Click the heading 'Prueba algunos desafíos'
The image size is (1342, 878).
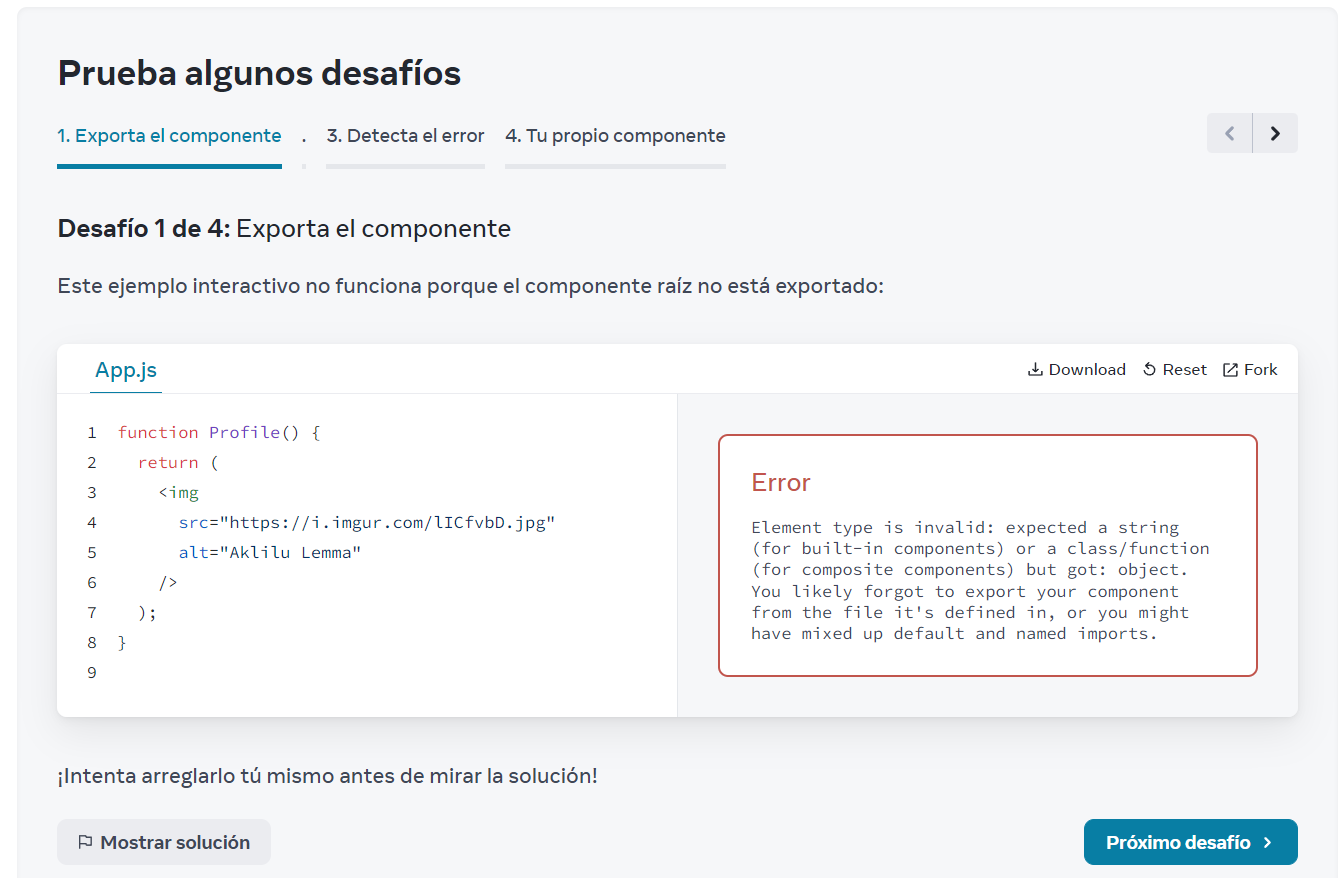click(260, 72)
